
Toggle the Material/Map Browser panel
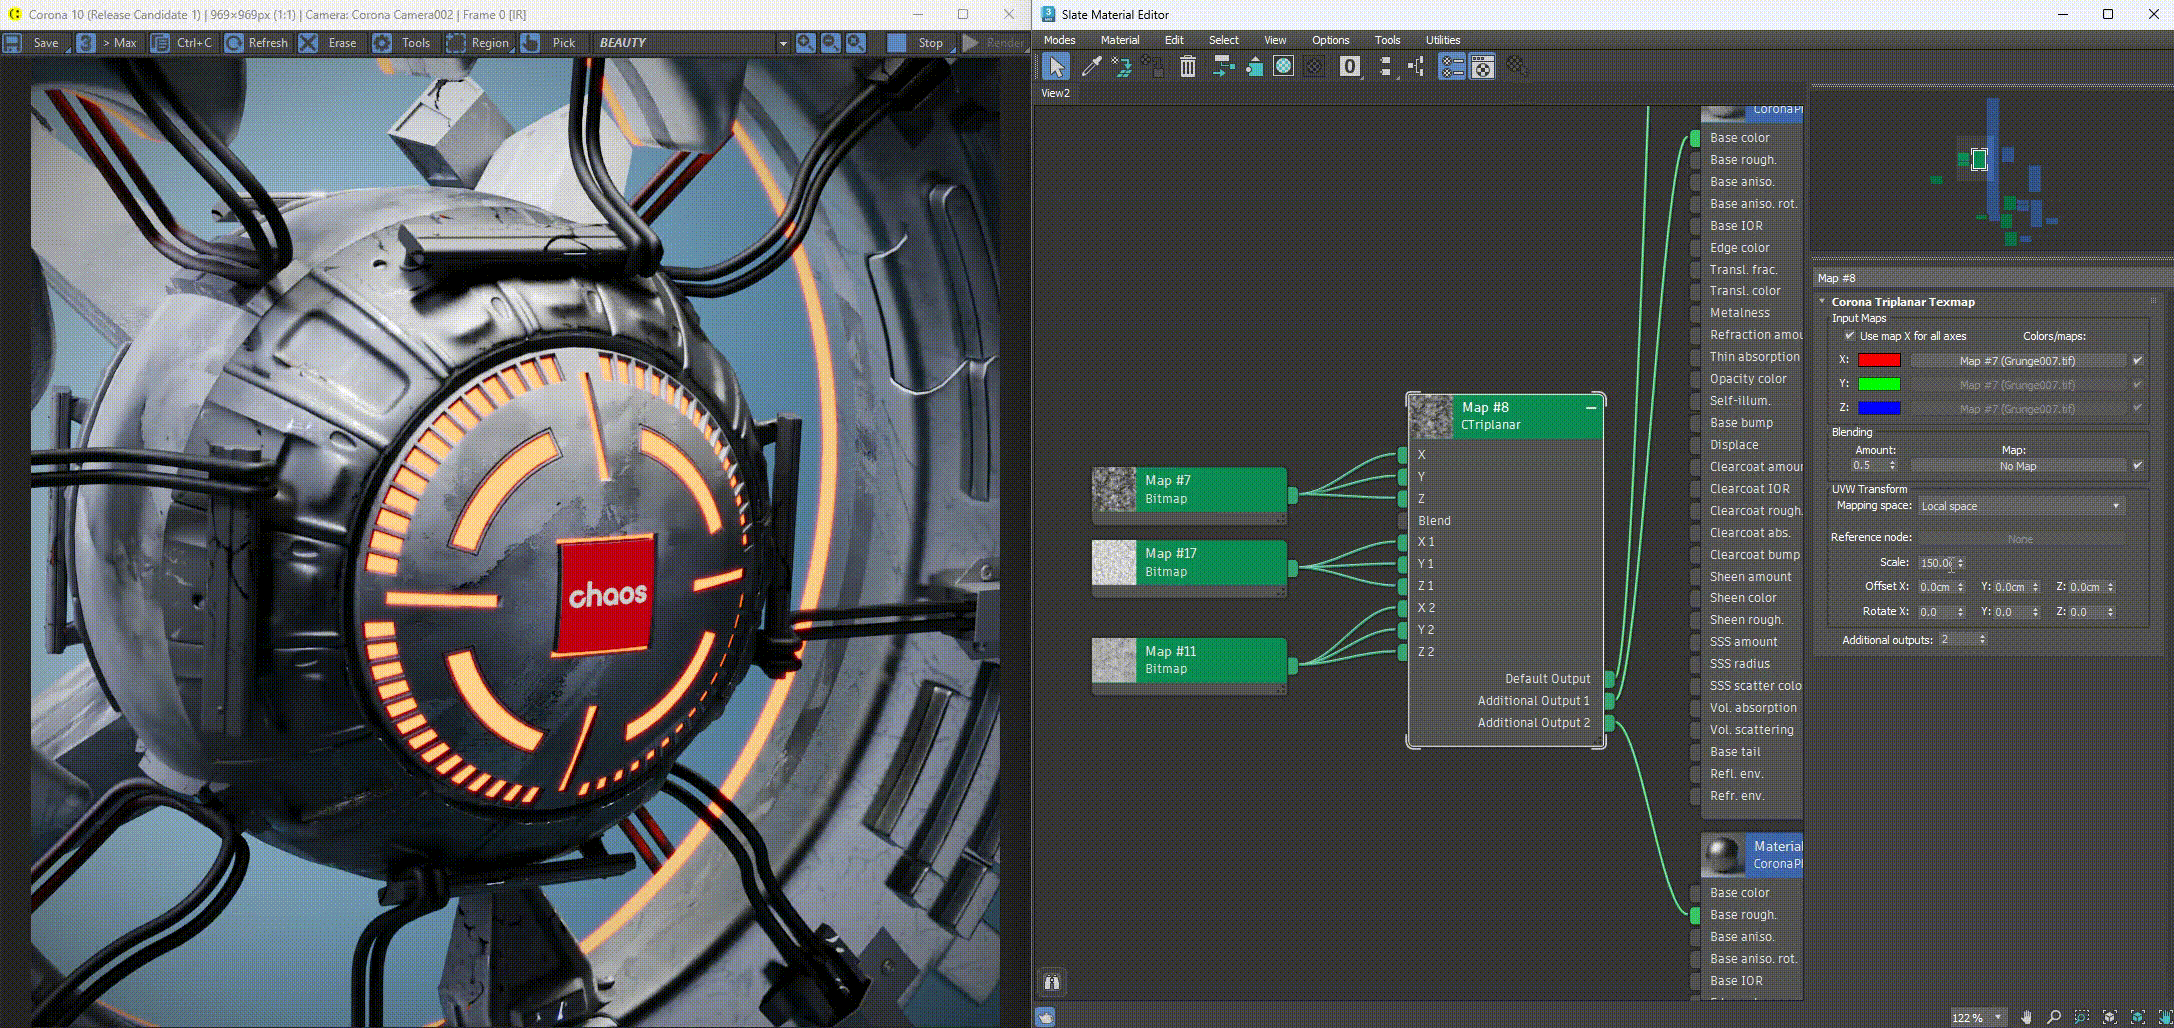point(1452,67)
